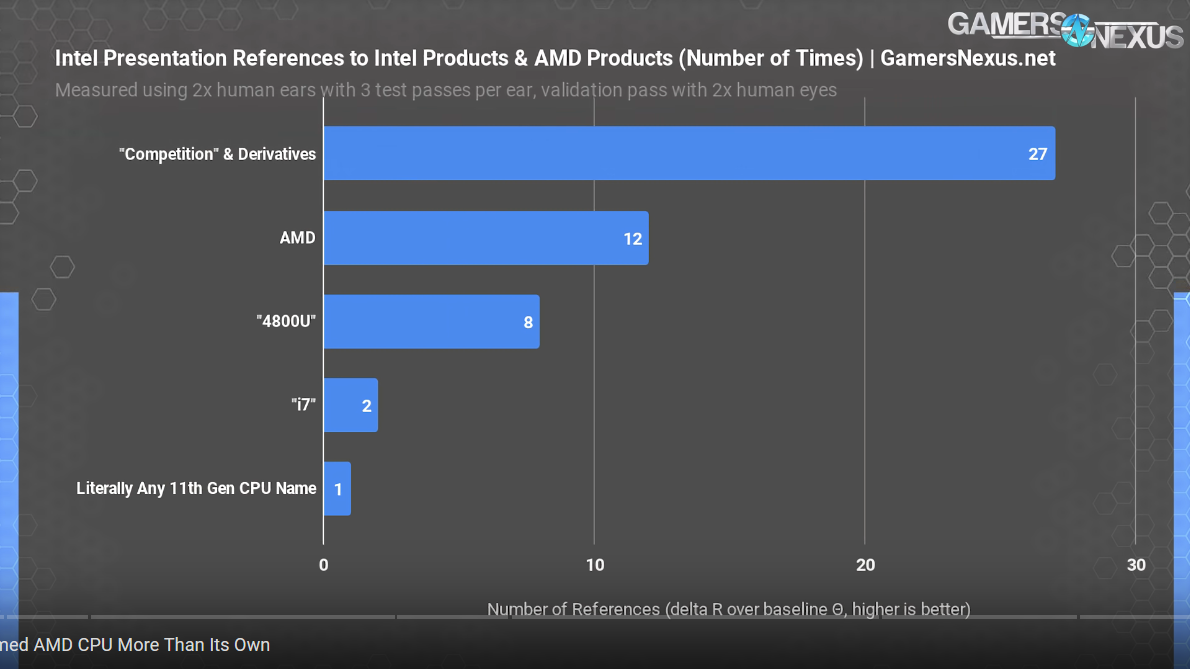
Task: Click the "4800U" bar
Action: 430,321
